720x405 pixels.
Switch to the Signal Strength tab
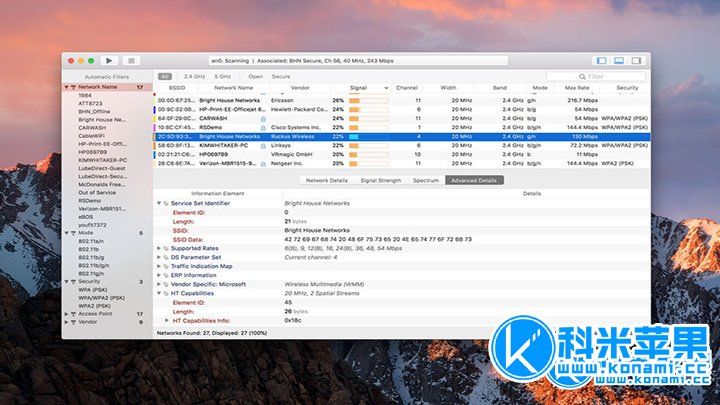point(381,180)
